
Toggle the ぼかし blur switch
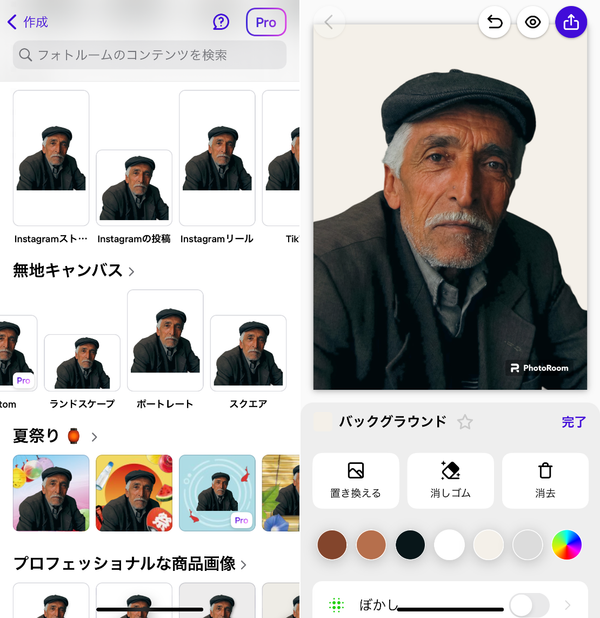tap(529, 605)
